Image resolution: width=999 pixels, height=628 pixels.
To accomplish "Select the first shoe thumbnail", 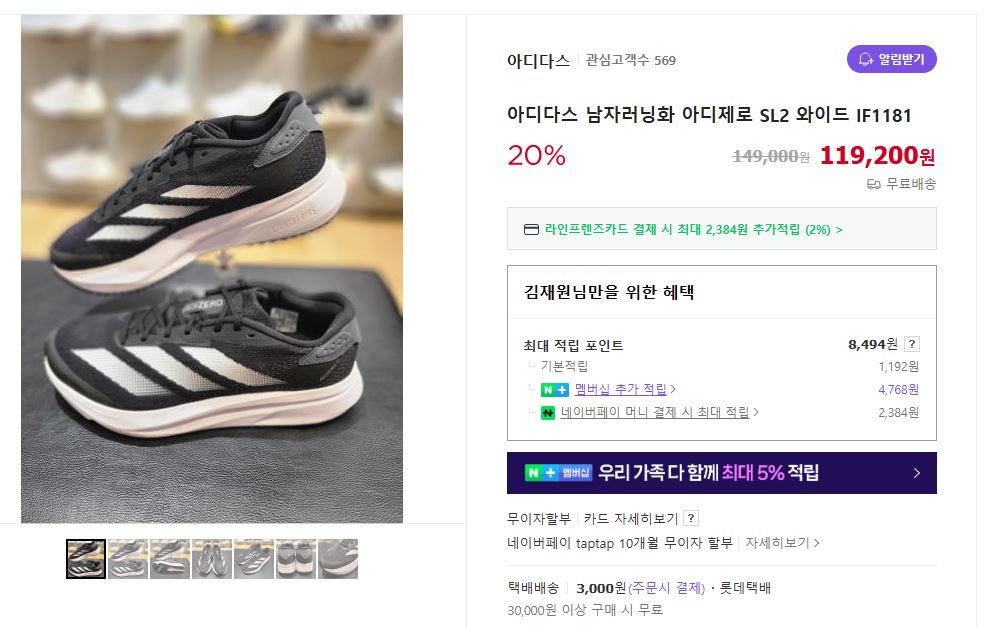I will (x=86, y=559).
